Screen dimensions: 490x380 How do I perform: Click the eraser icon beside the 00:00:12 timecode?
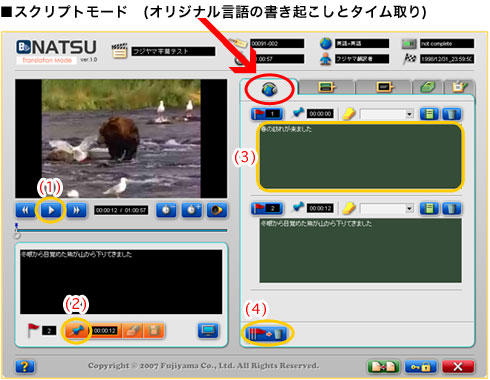133,331
